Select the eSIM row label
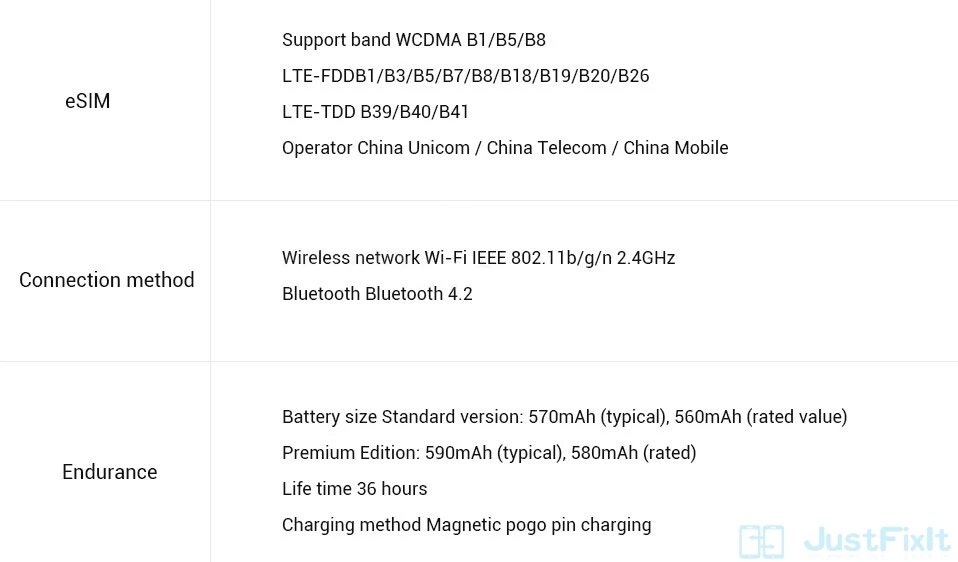 click(x=87, y=101)
